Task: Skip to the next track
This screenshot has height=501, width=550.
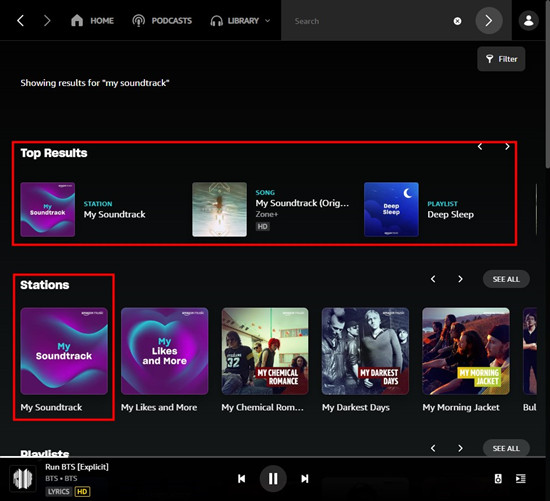Action: coord(304,479)
